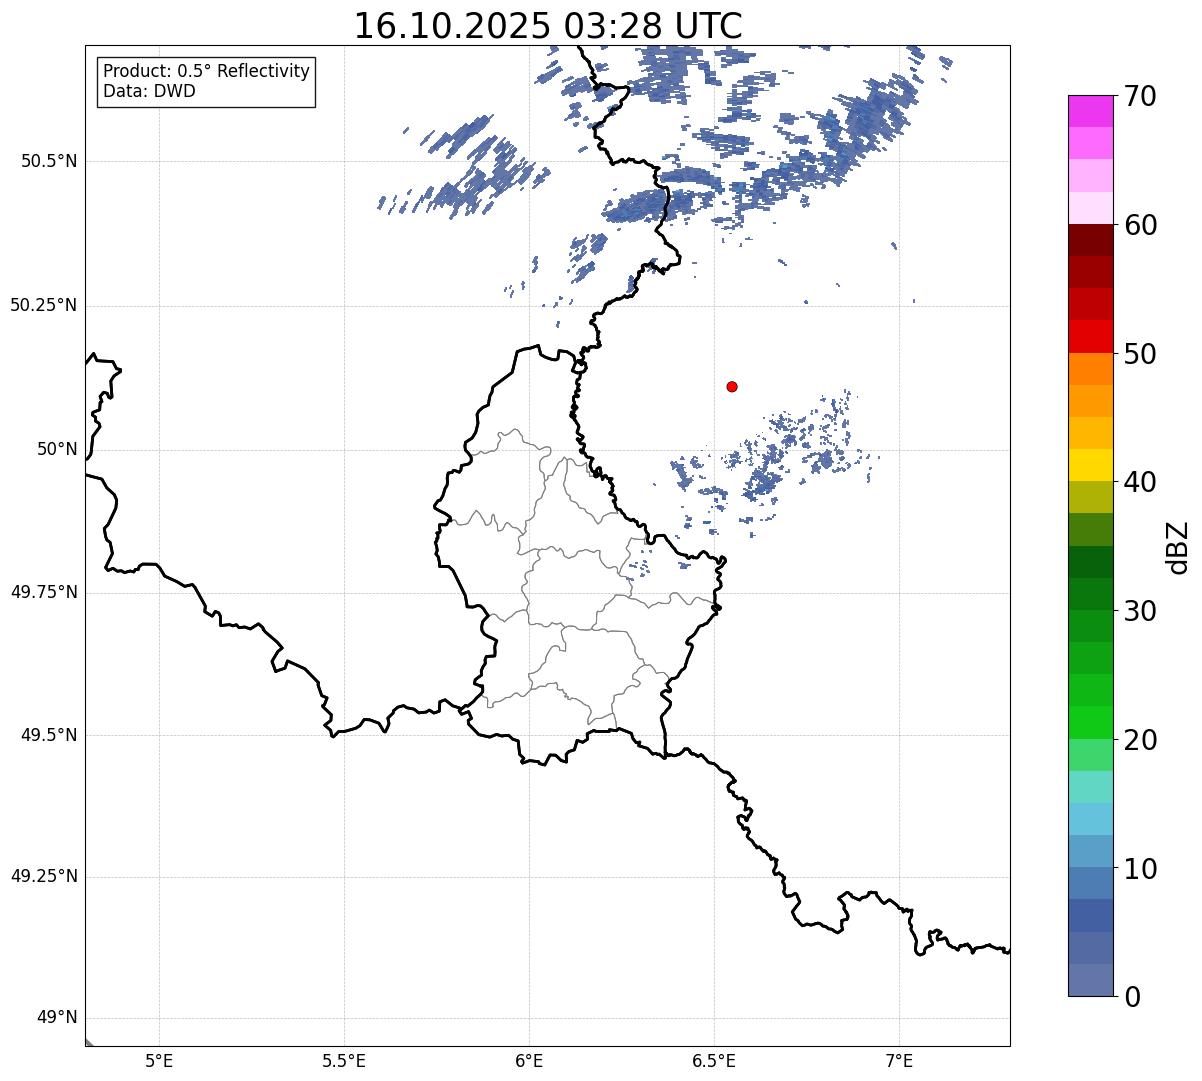Click the latitude label "50.5°N"
The image size is (1202, 1081).
tap(49, 161)
